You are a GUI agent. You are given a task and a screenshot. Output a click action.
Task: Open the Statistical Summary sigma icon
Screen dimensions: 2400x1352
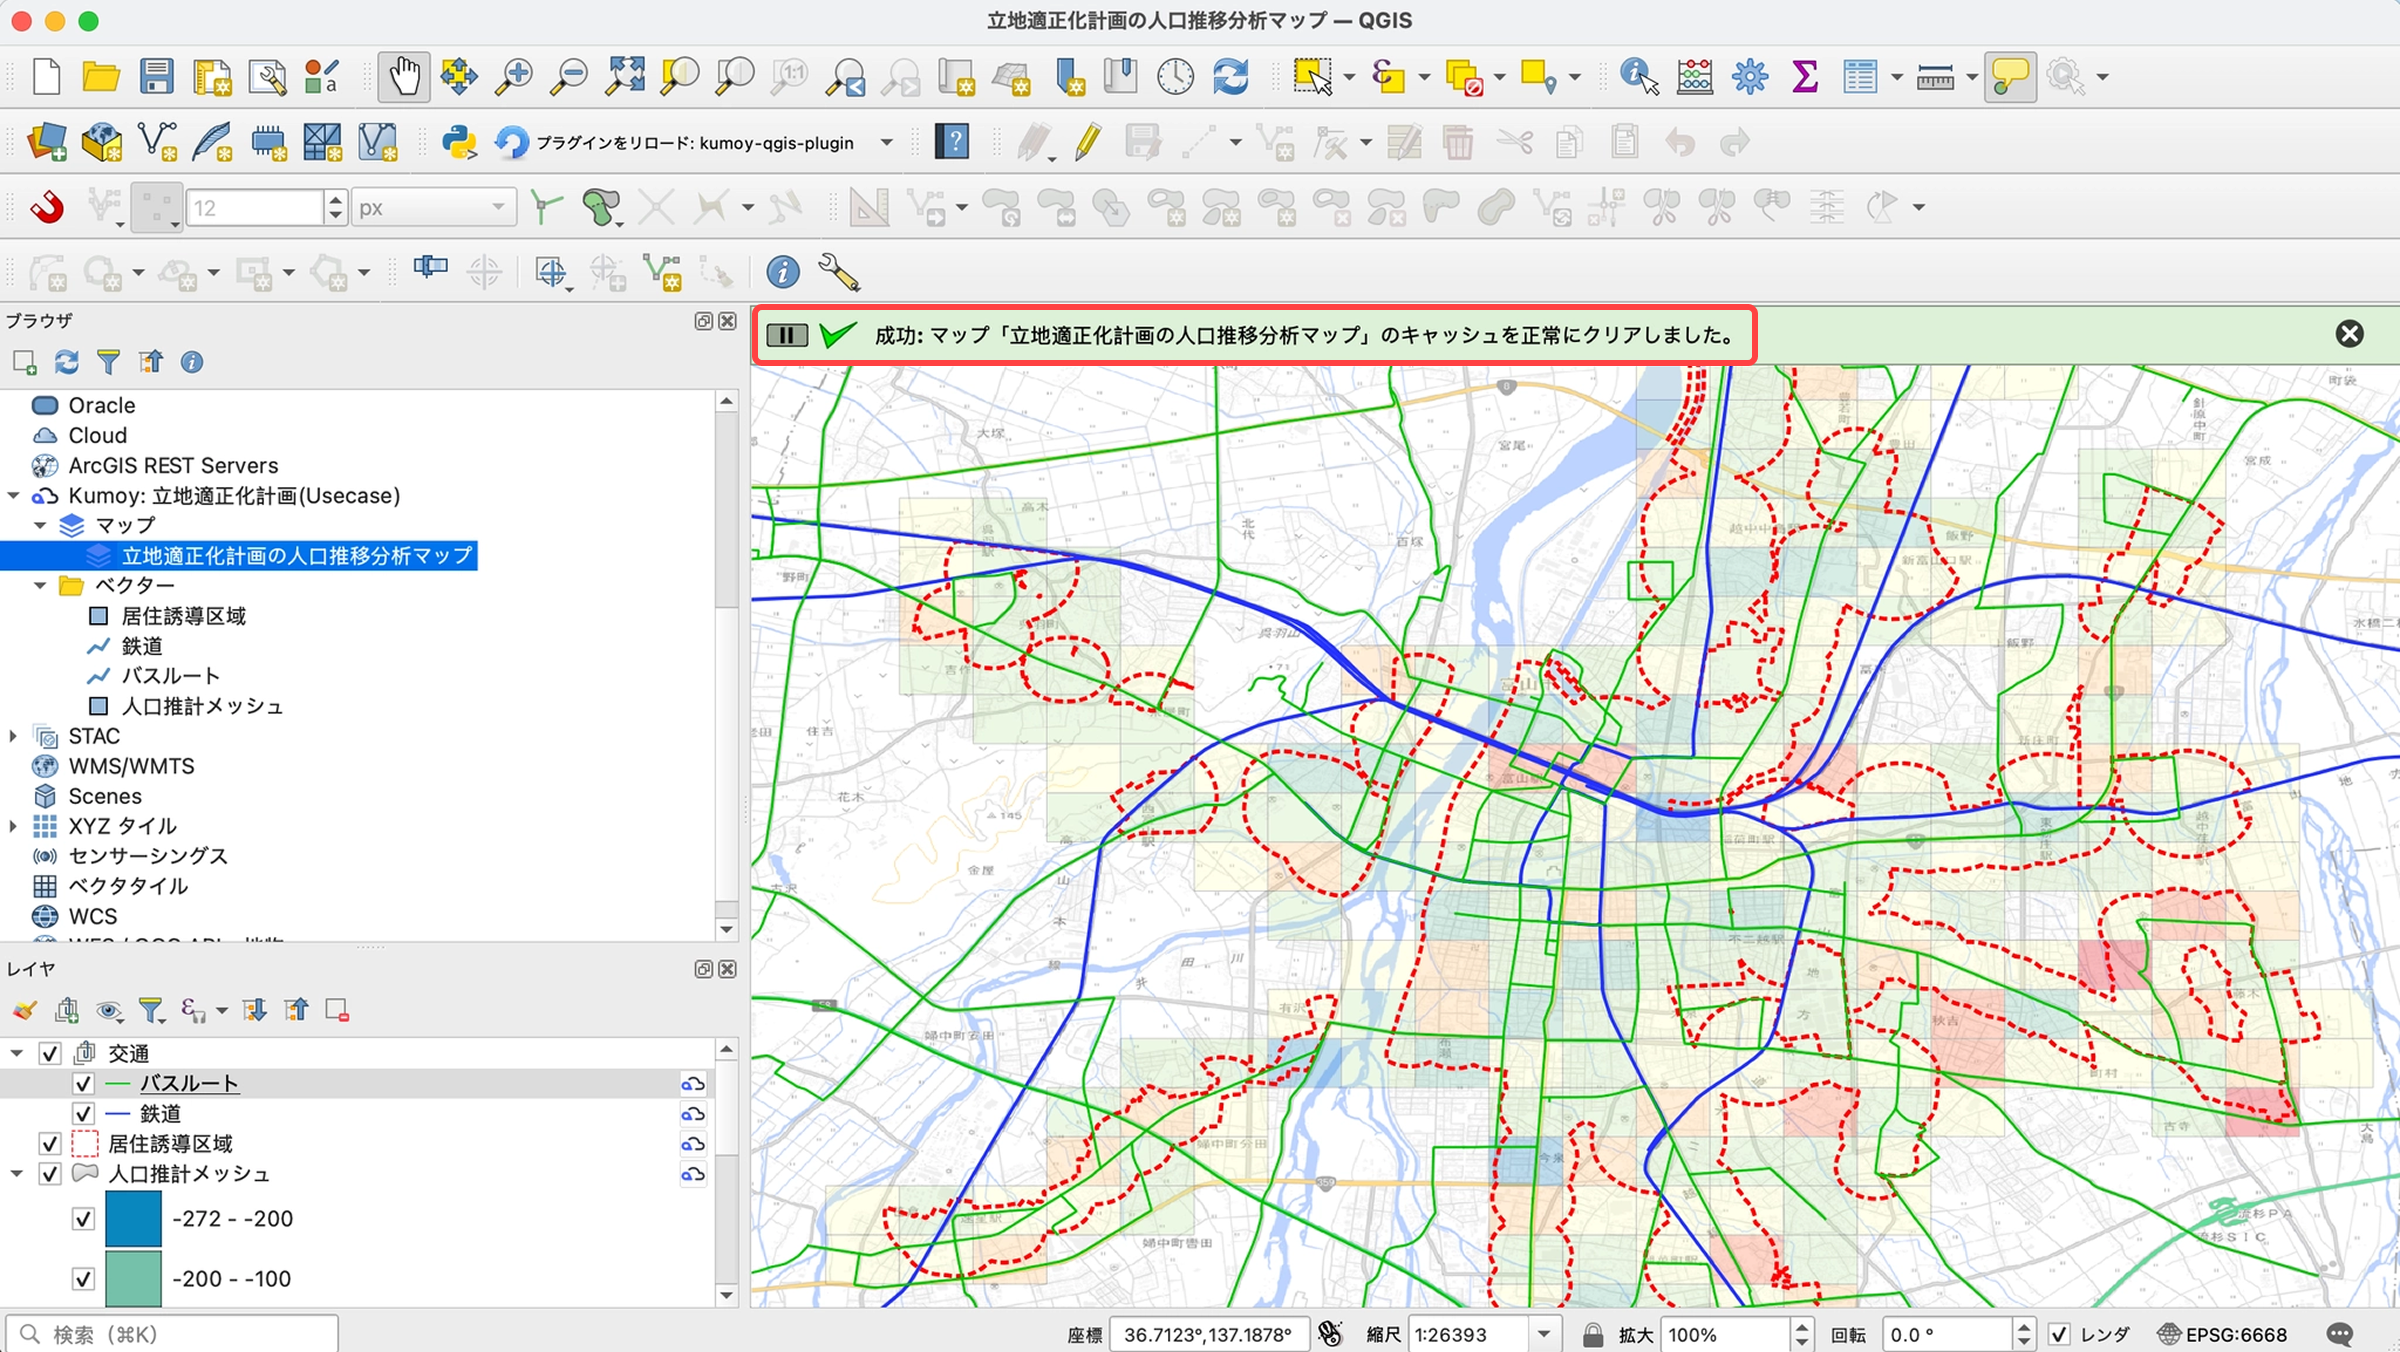1804,76
